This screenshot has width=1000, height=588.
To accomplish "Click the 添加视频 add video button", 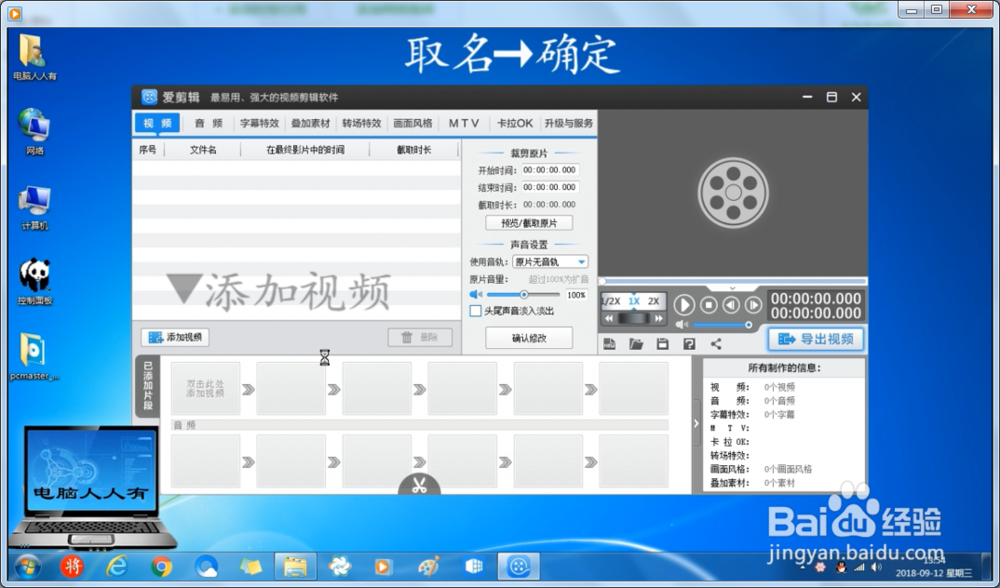I will [x=175, y=337].
